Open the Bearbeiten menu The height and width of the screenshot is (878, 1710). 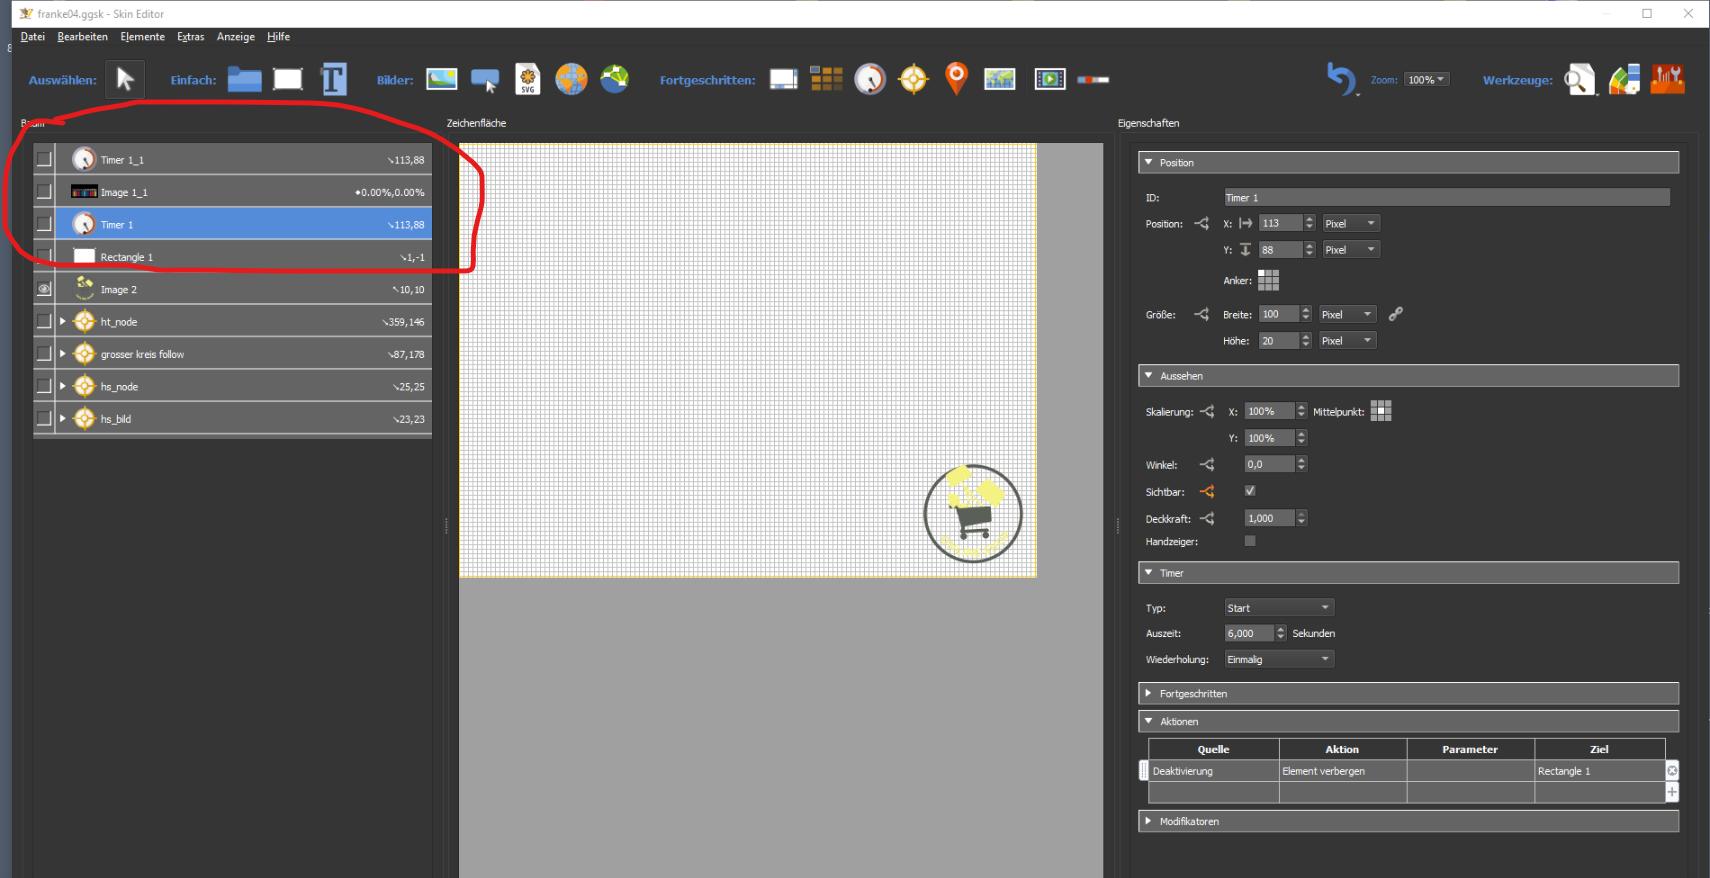82,37
